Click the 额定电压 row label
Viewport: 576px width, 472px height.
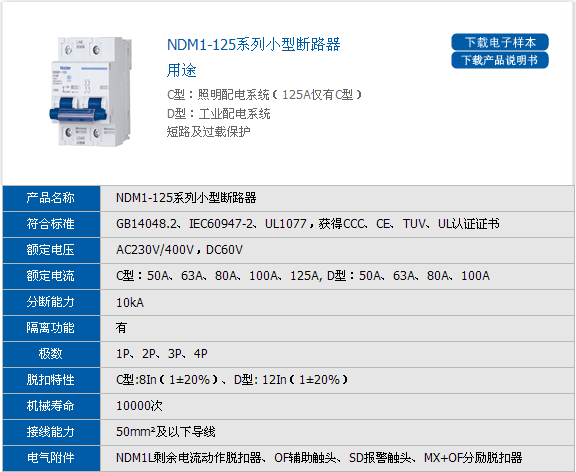pos(51,250)
